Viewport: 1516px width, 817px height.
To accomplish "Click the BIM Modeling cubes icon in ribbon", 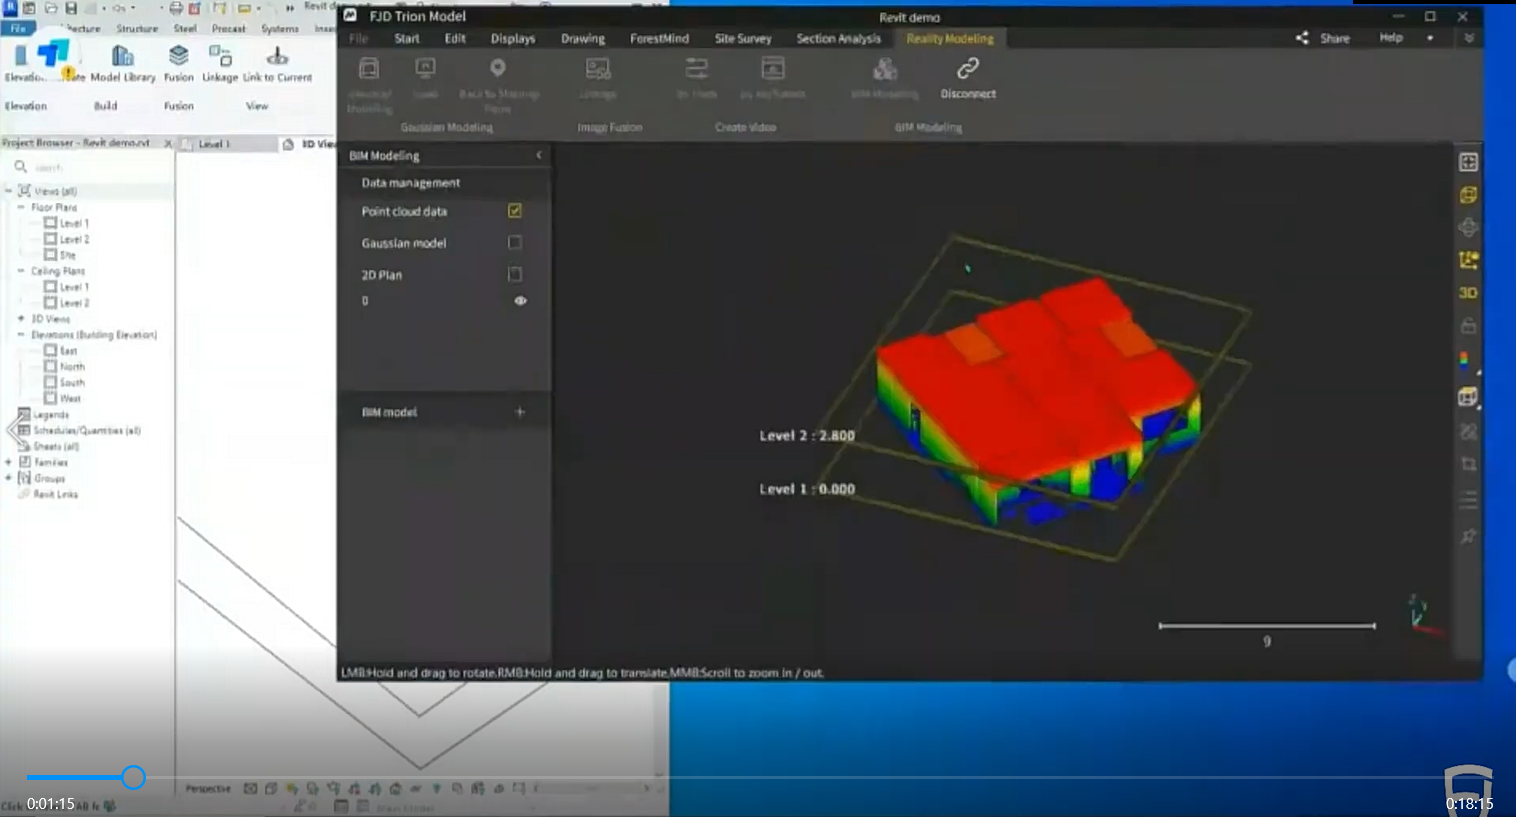I will 884,68.
